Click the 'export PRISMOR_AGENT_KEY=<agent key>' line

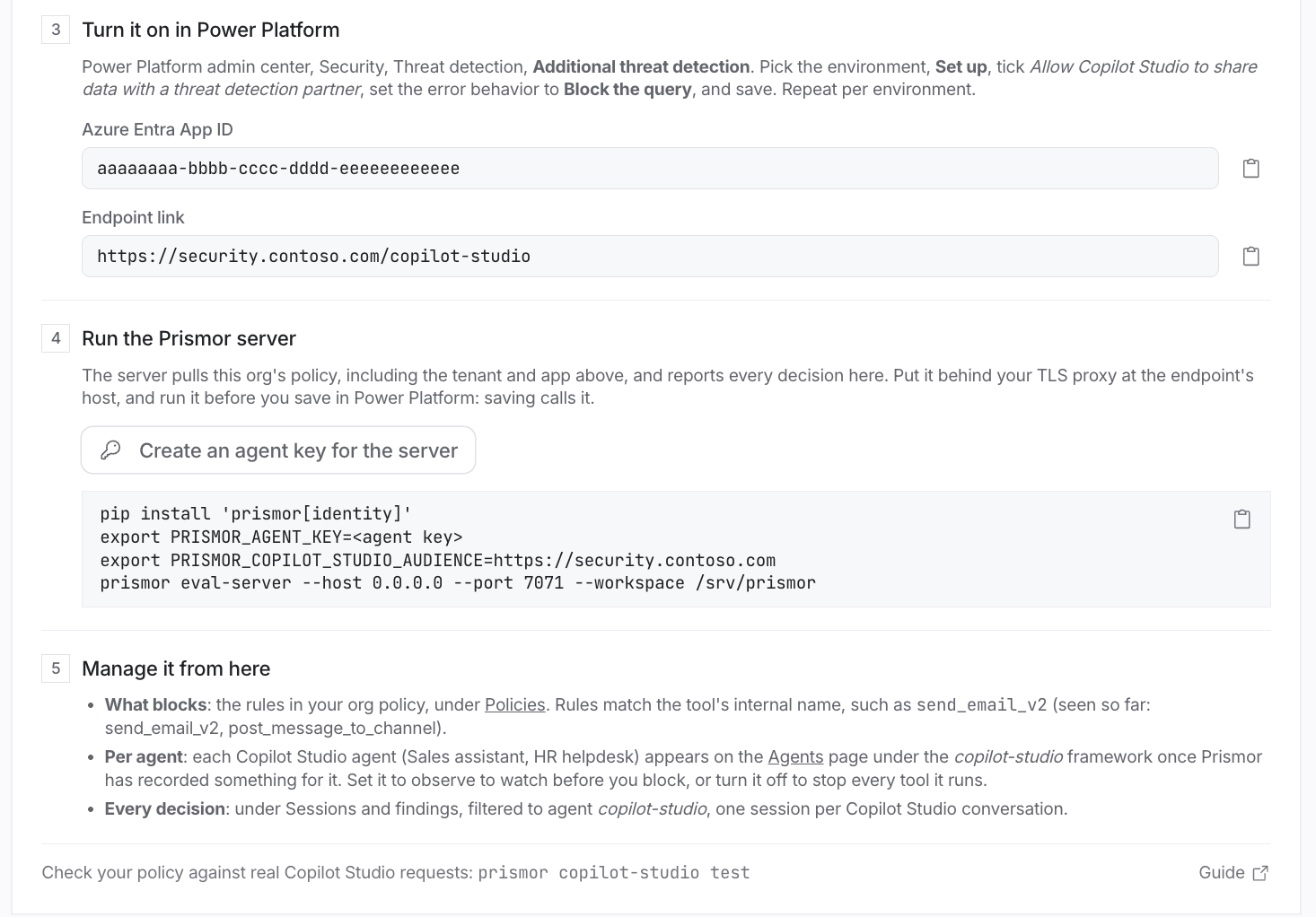(x=281, y=537)
